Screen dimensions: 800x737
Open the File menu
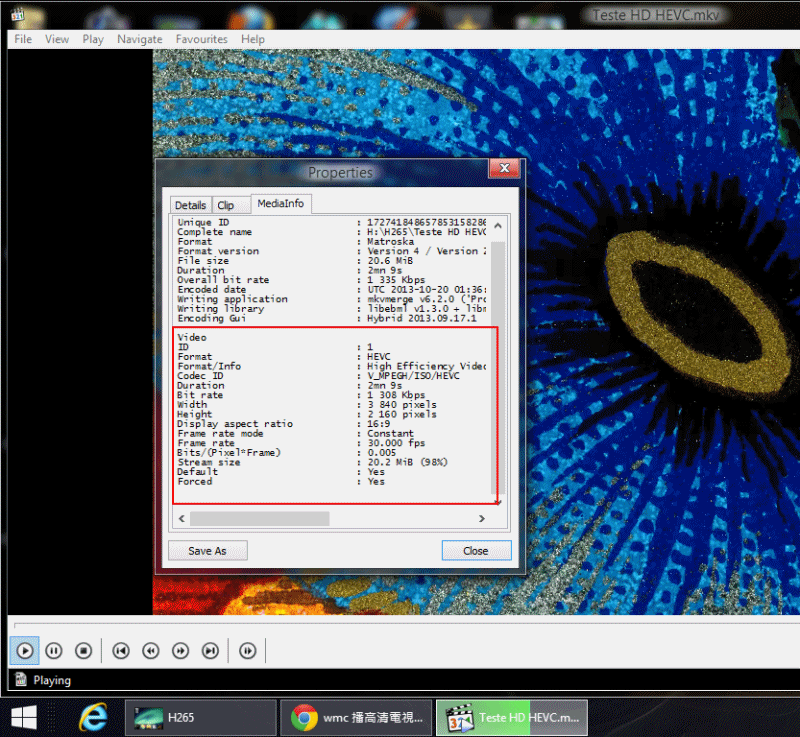pyautogui.click(x=23, y=39)
